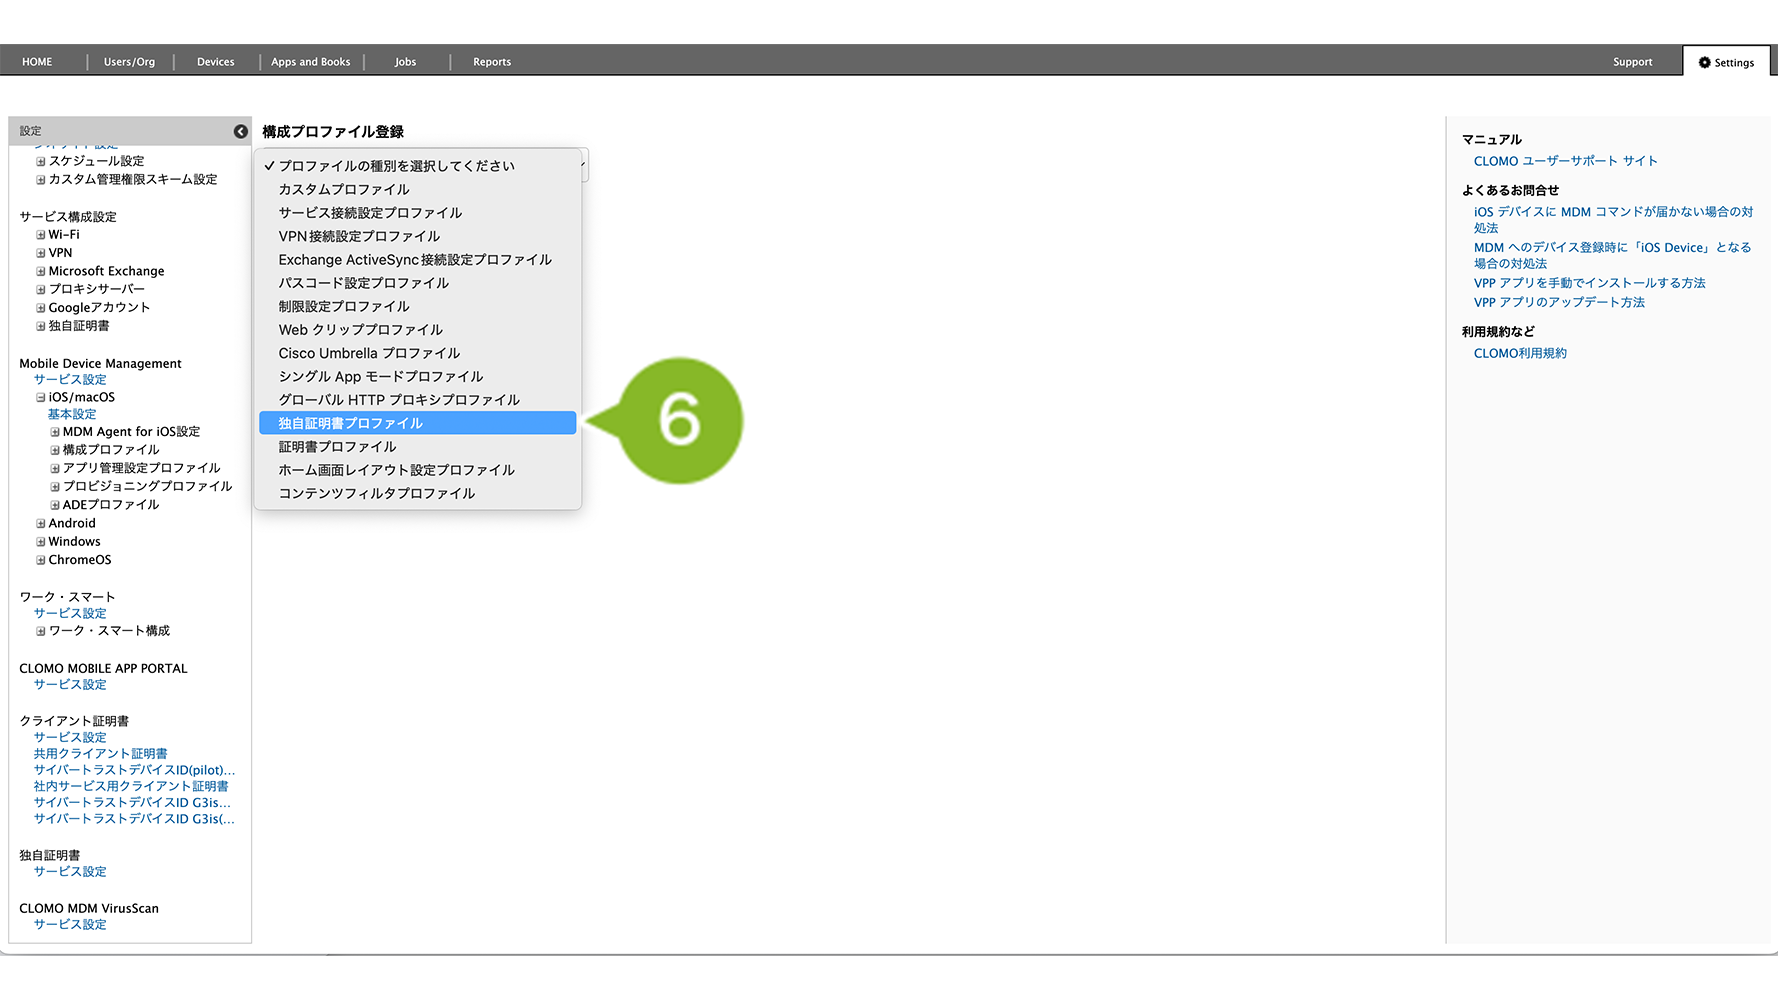Collapse the 設定 sidebar with arrow icon
The height and width of the screenshot is (1000, 1778).
point(240,131)
